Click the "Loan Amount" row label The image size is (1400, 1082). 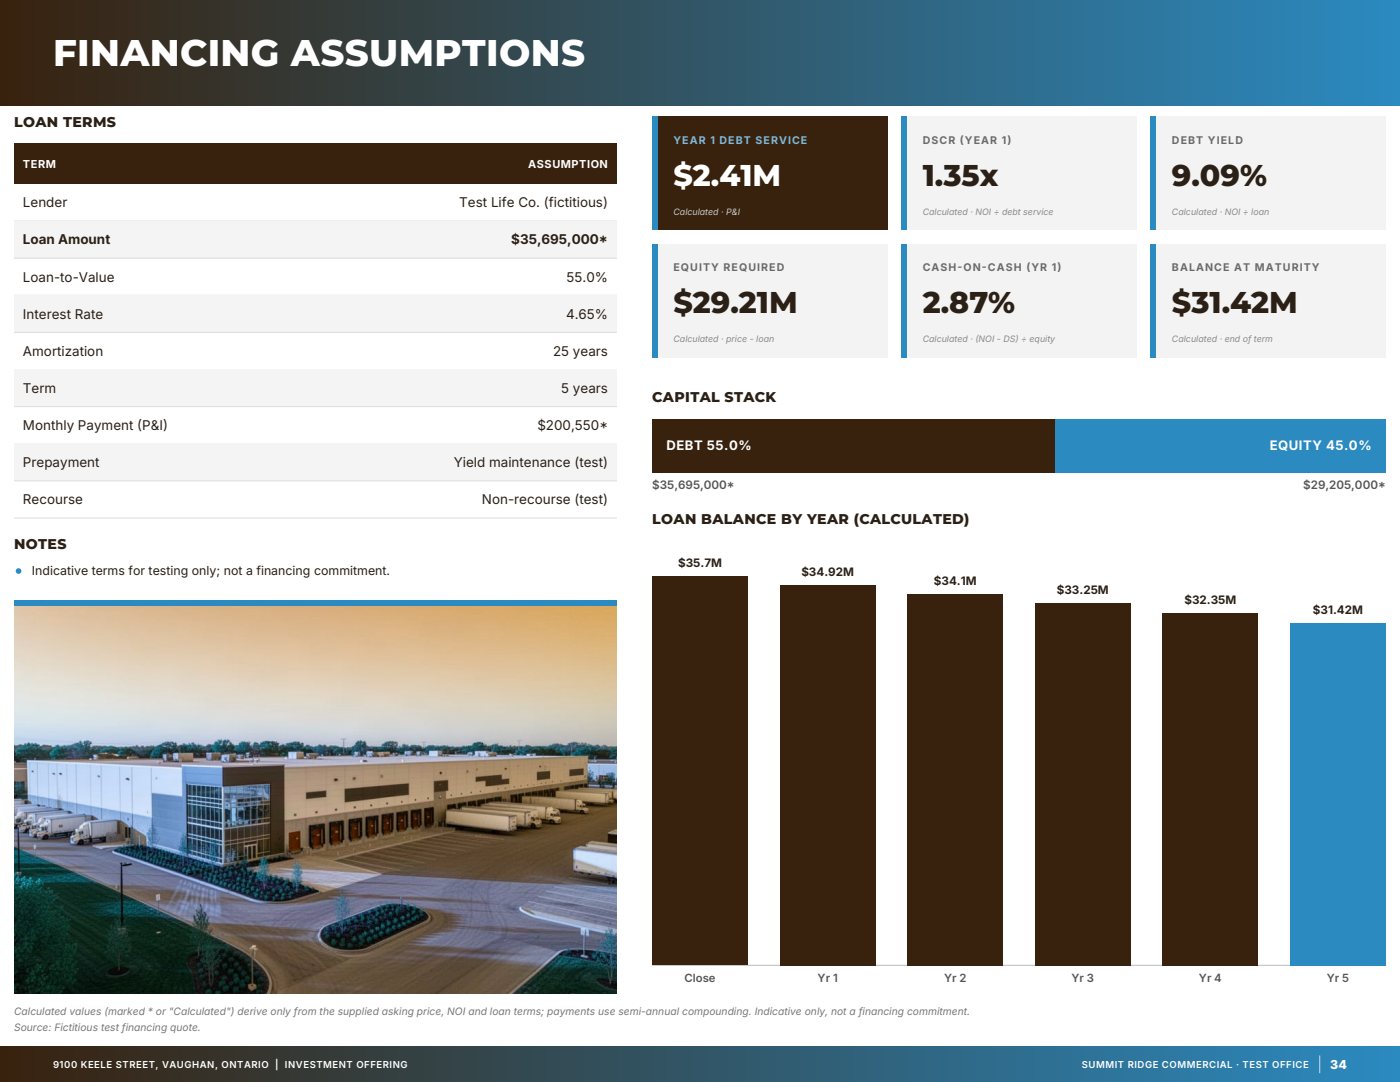coord(66,239)
